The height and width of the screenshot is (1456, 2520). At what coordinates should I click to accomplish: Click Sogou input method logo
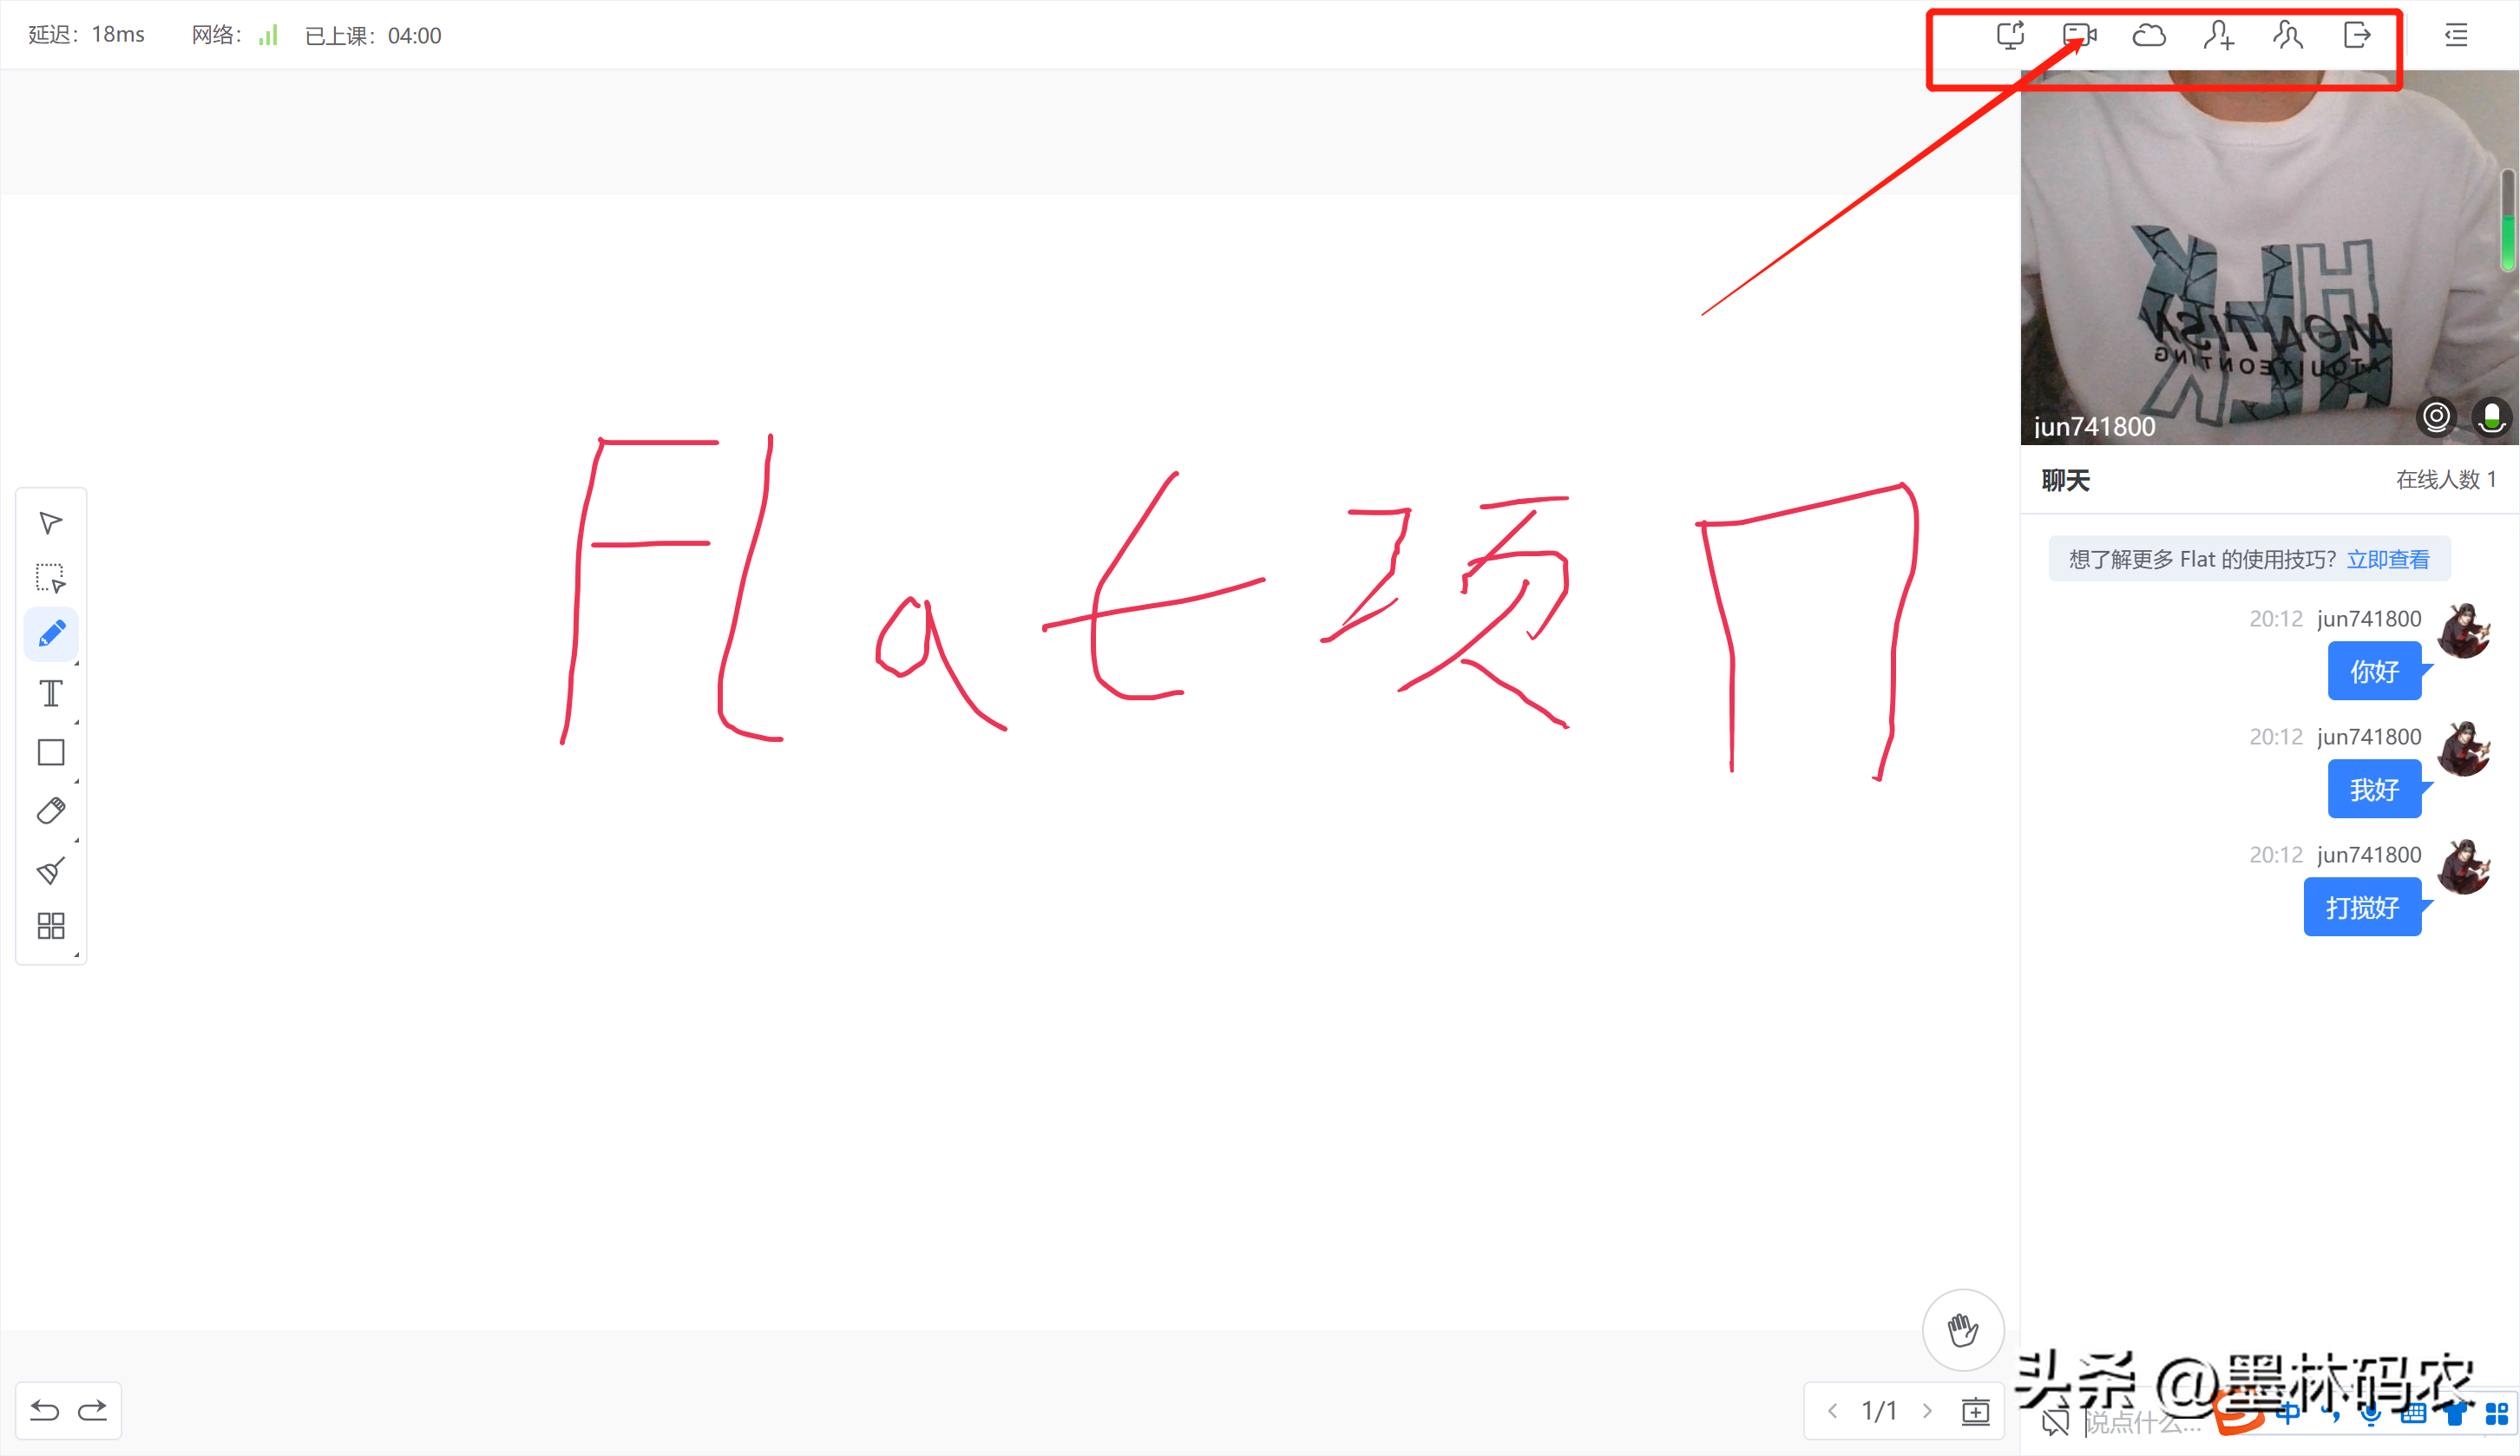click(x=2241, y=1413)
